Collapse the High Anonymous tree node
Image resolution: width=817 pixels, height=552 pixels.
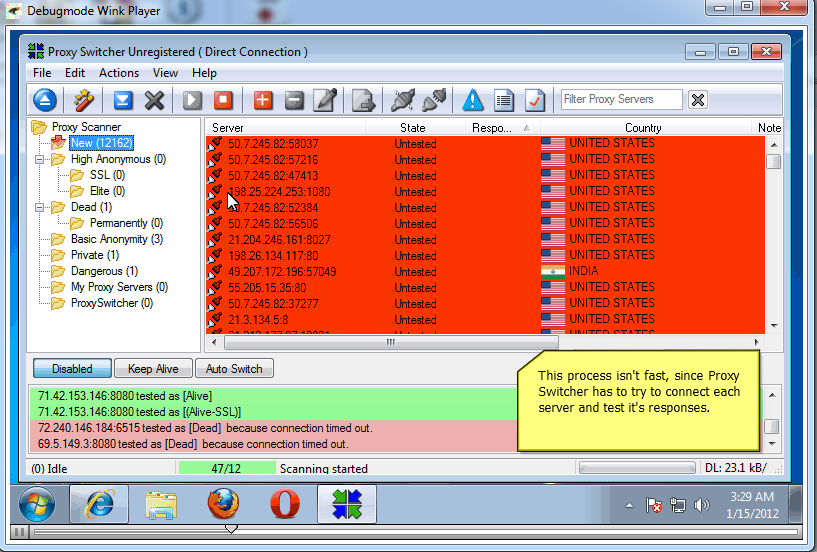click(x=40, y=160)
